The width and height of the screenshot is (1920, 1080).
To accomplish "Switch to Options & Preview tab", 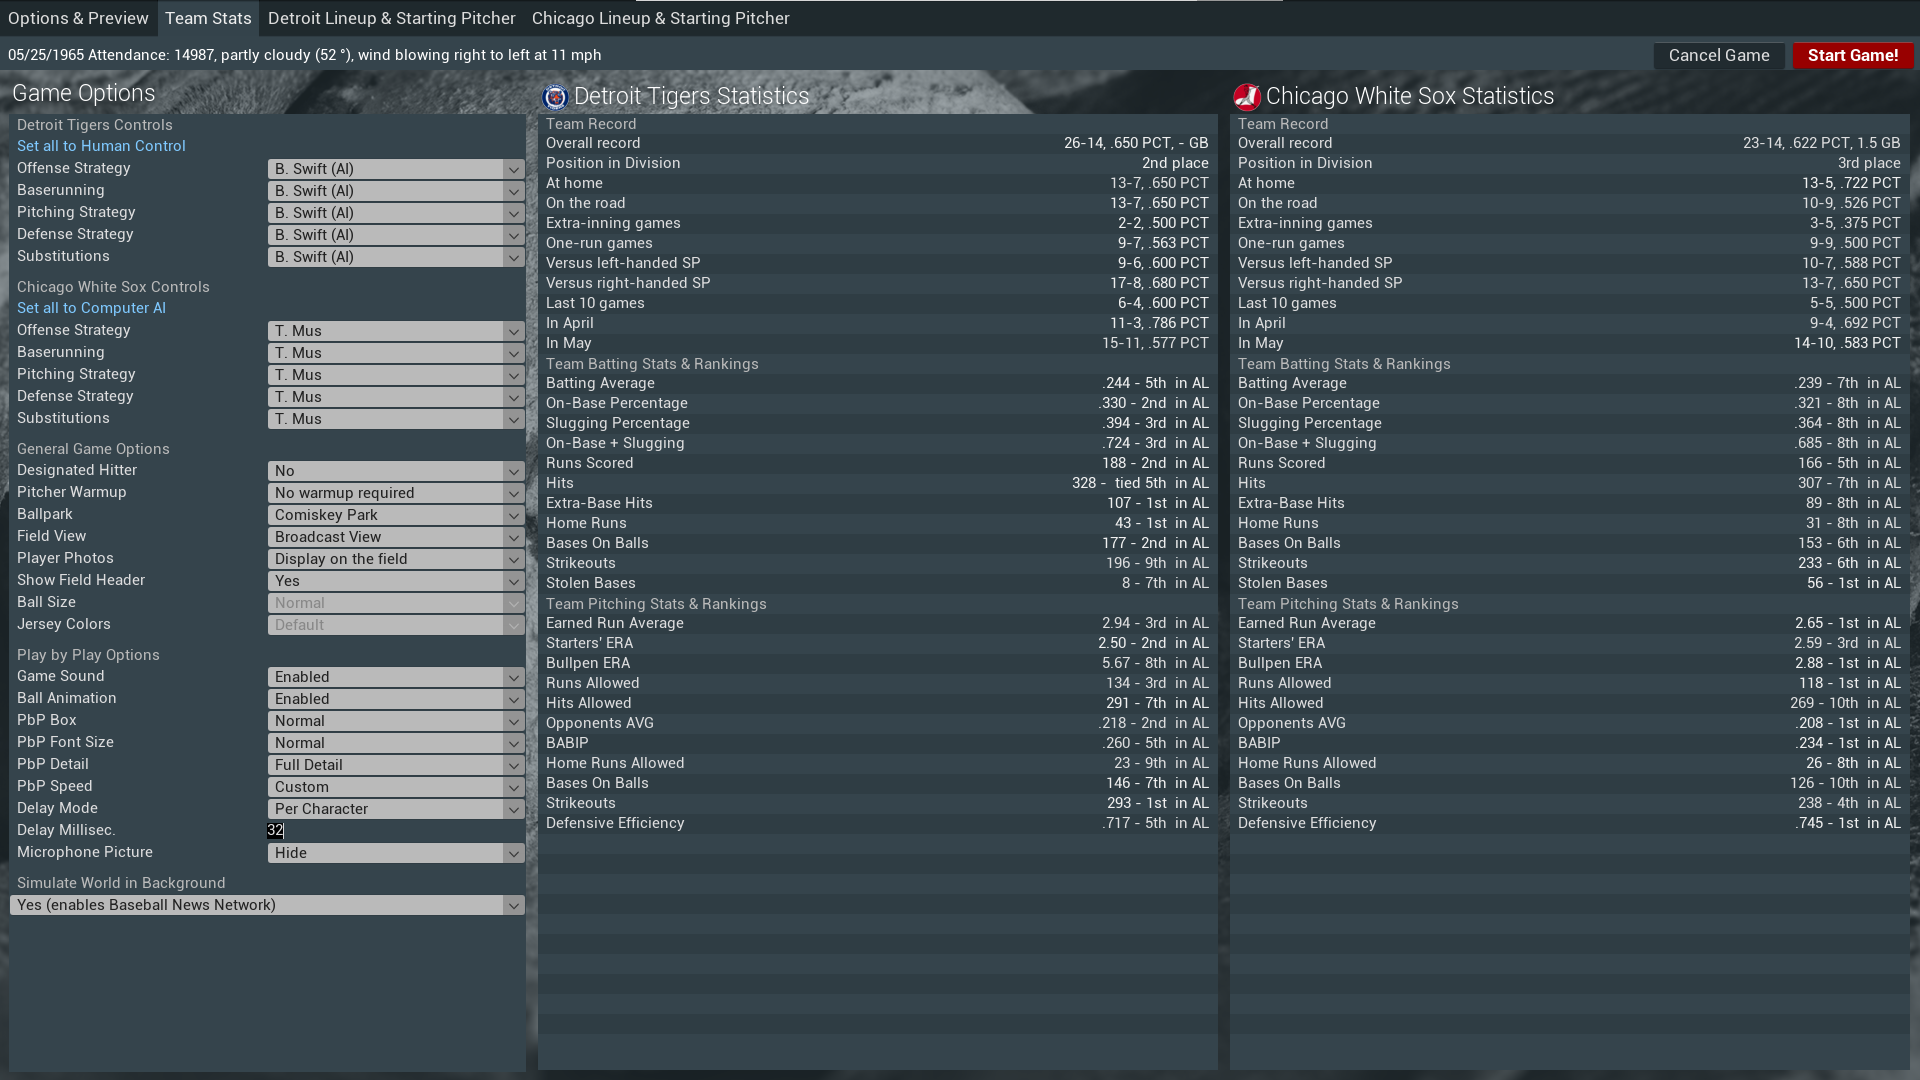I will pos(78,18).
